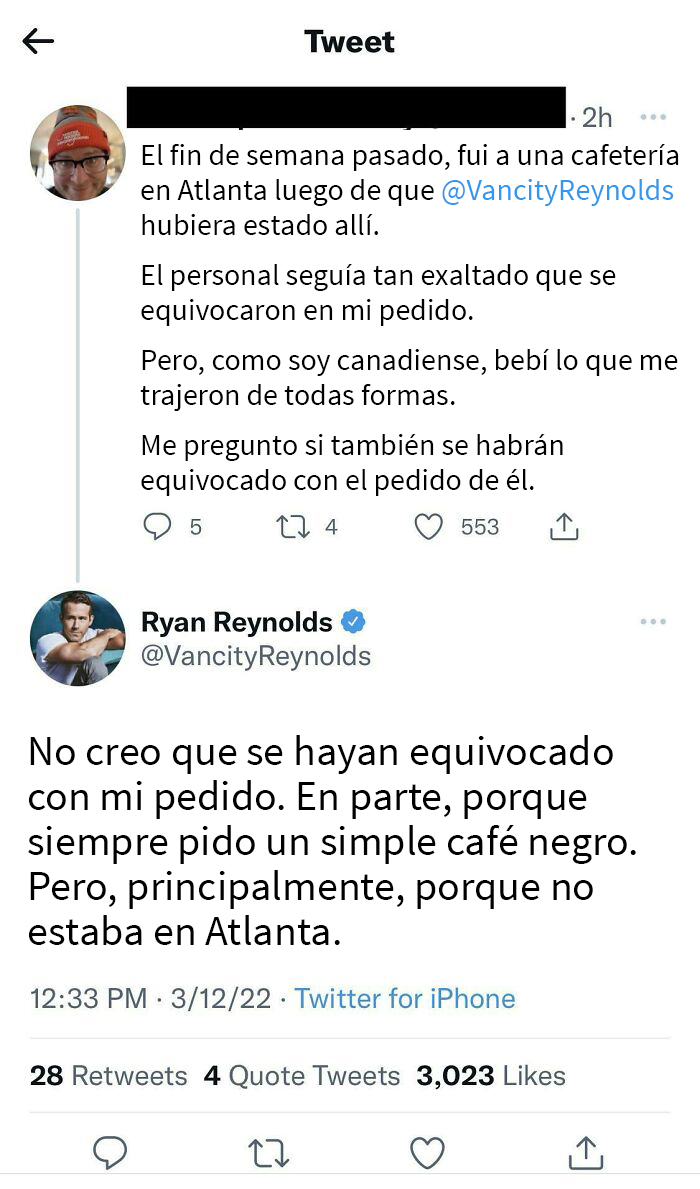This screenshot has width=700, height=1189.
Task: Reply to the first tweet
Action: click(157, 526)
